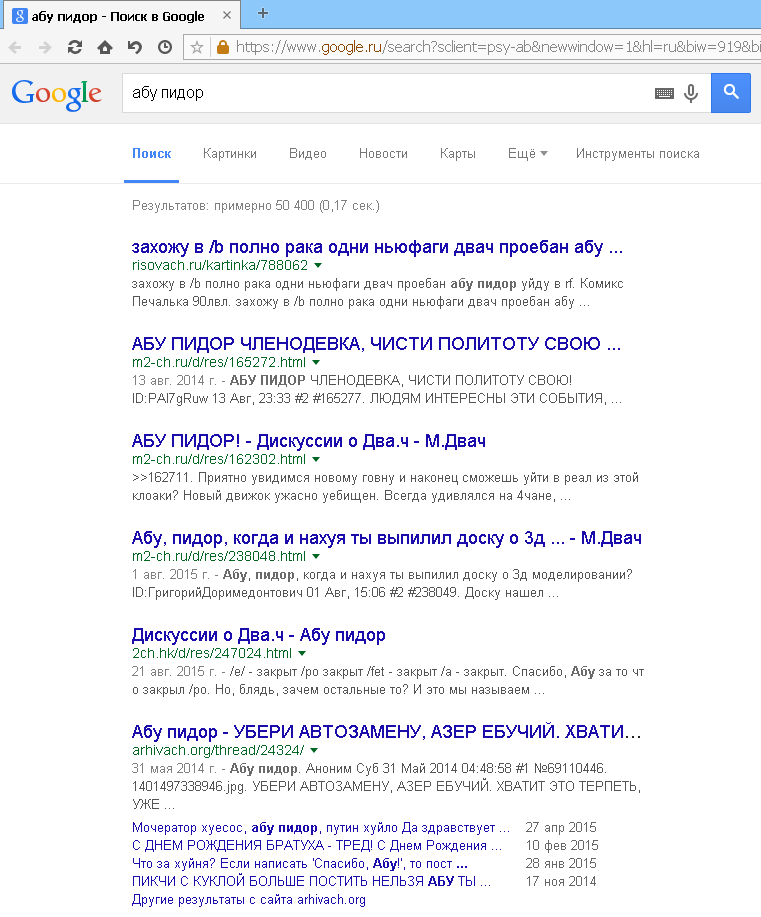
Task: Open result 'Абу пидор - УБЕРИ АВТОЗАМЕНУ'
Action: tap(387, 732)
